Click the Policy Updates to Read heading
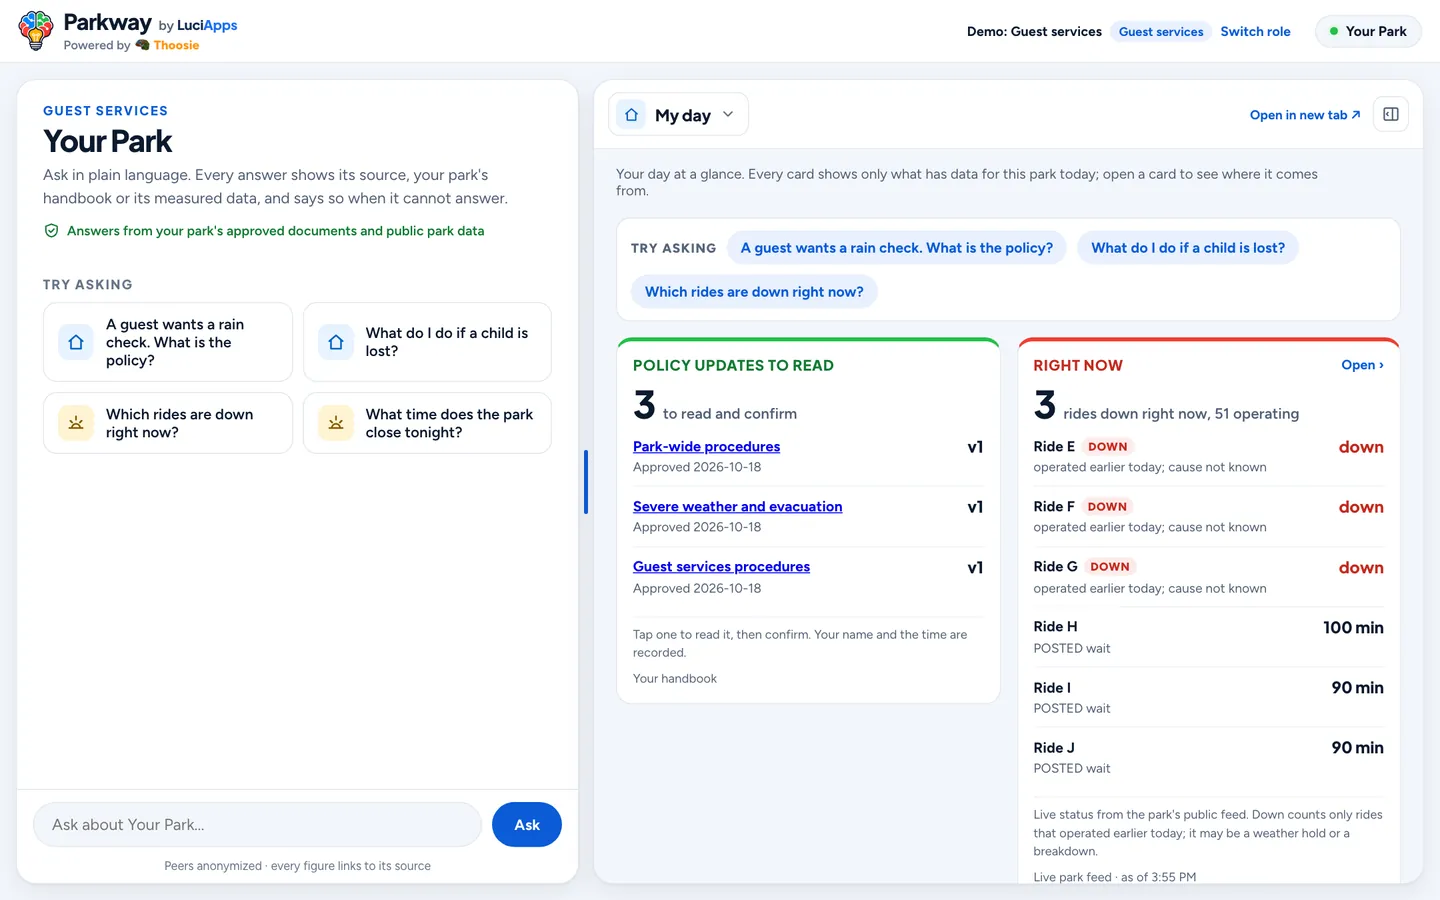The height and width of the screenshot is (900, 1440). [733, 366]
